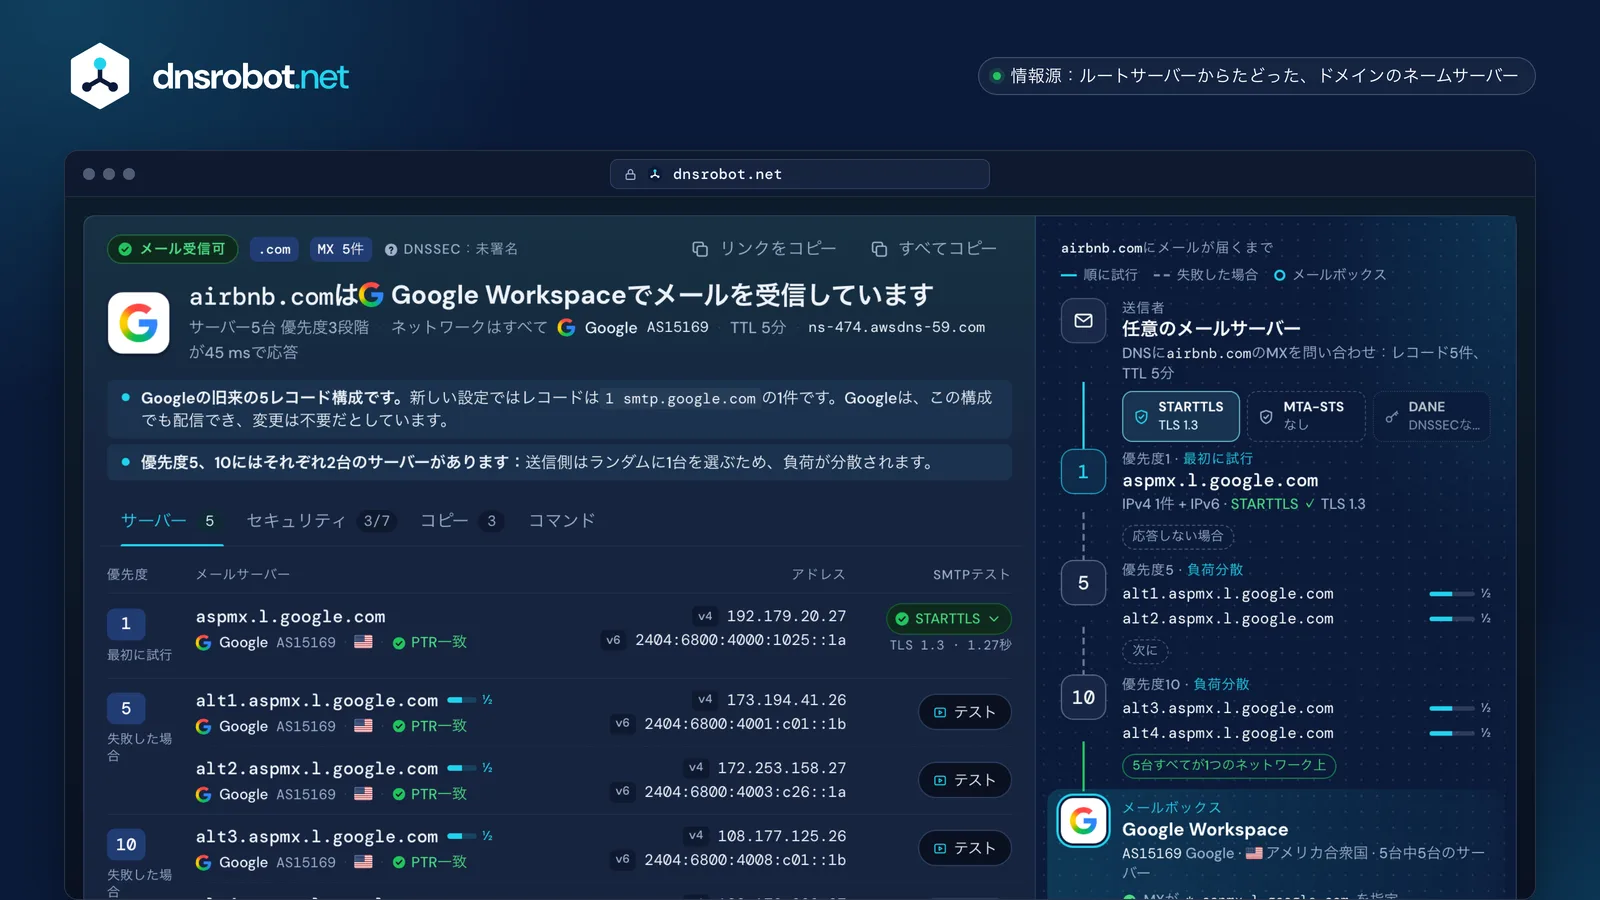
Task: Click the key icon on the DANE card
Action: (x=1391, y=416)
